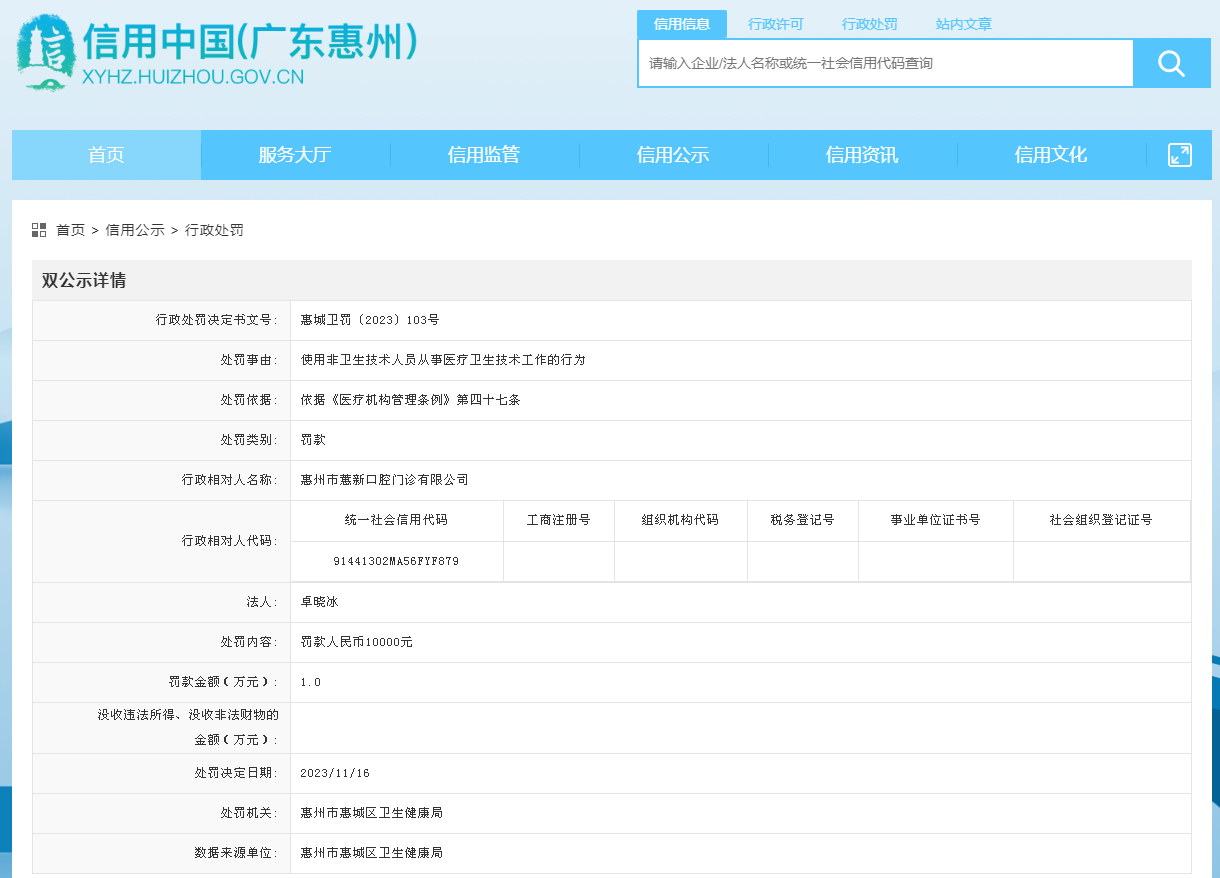Click credit code 91441302MA56FYF879
This screenshot has width=1220, height=878.
point(396,561)
